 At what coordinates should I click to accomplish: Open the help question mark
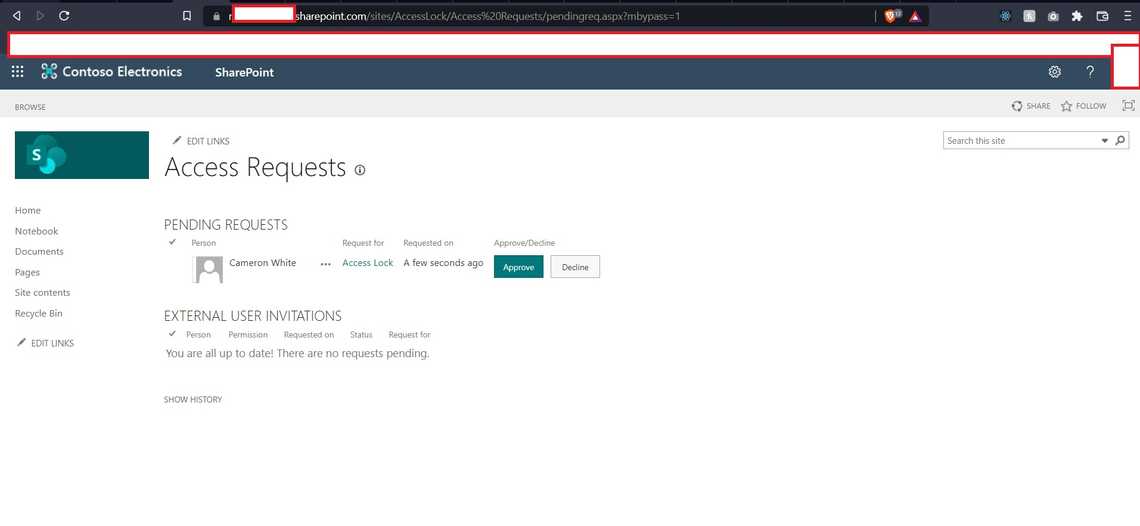pyautogui.click(x=1090, y=71)
